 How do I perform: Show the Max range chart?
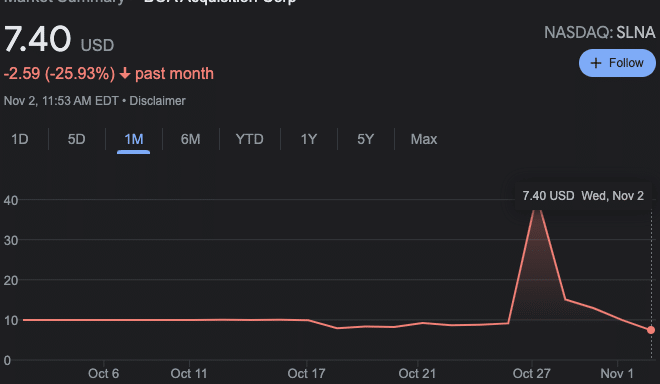(424, 139)
